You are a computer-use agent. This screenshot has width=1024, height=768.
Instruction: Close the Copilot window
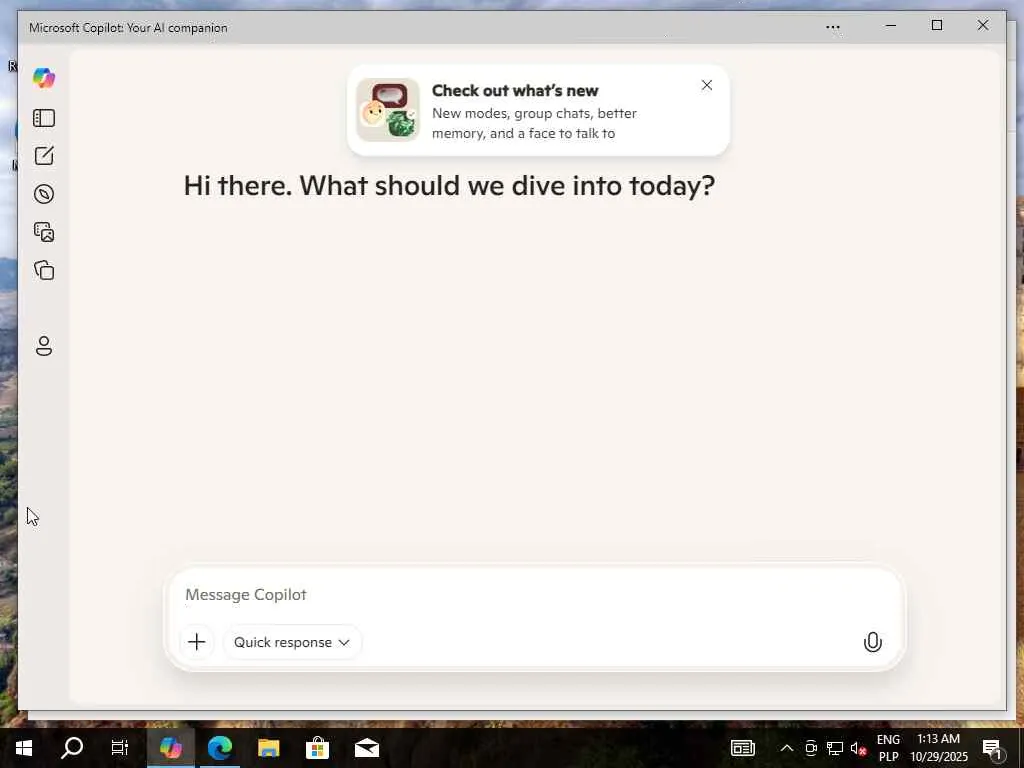tap(983, 25)
